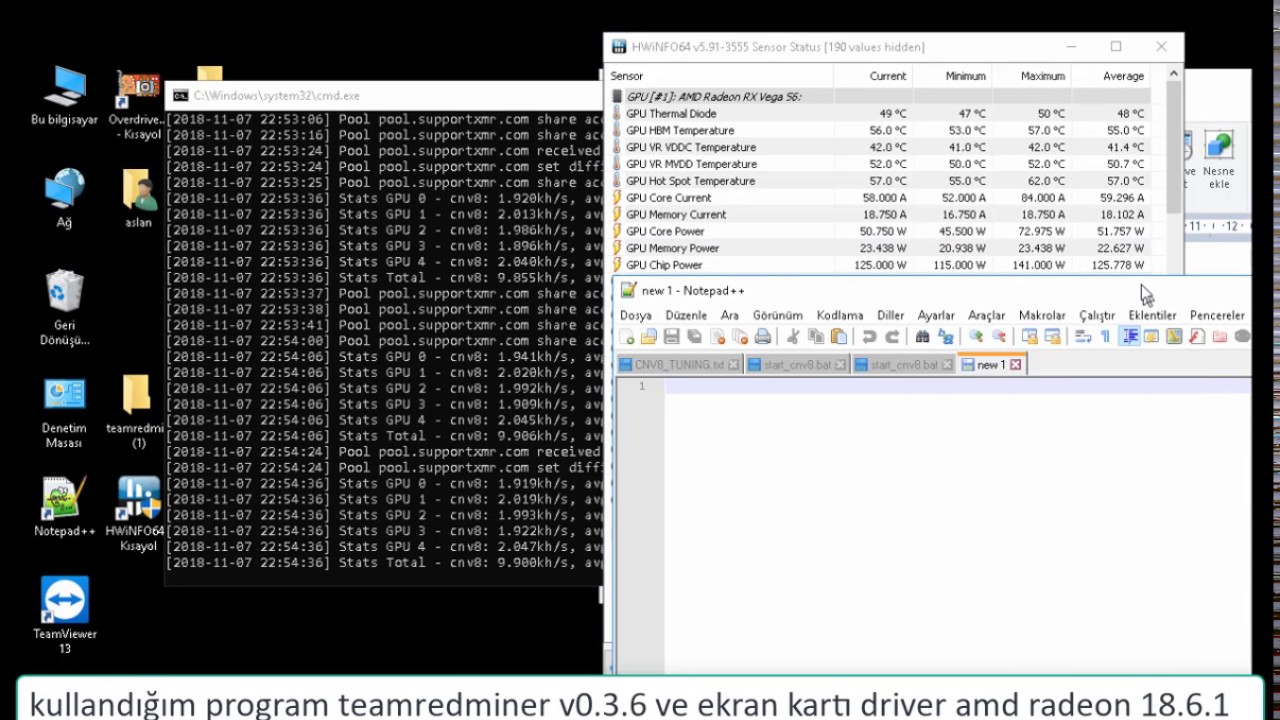This screenshot has width=1280, height=720.
Task: Click the Bu bilgisayar desktop icon
Action: (x=64, y=96)
